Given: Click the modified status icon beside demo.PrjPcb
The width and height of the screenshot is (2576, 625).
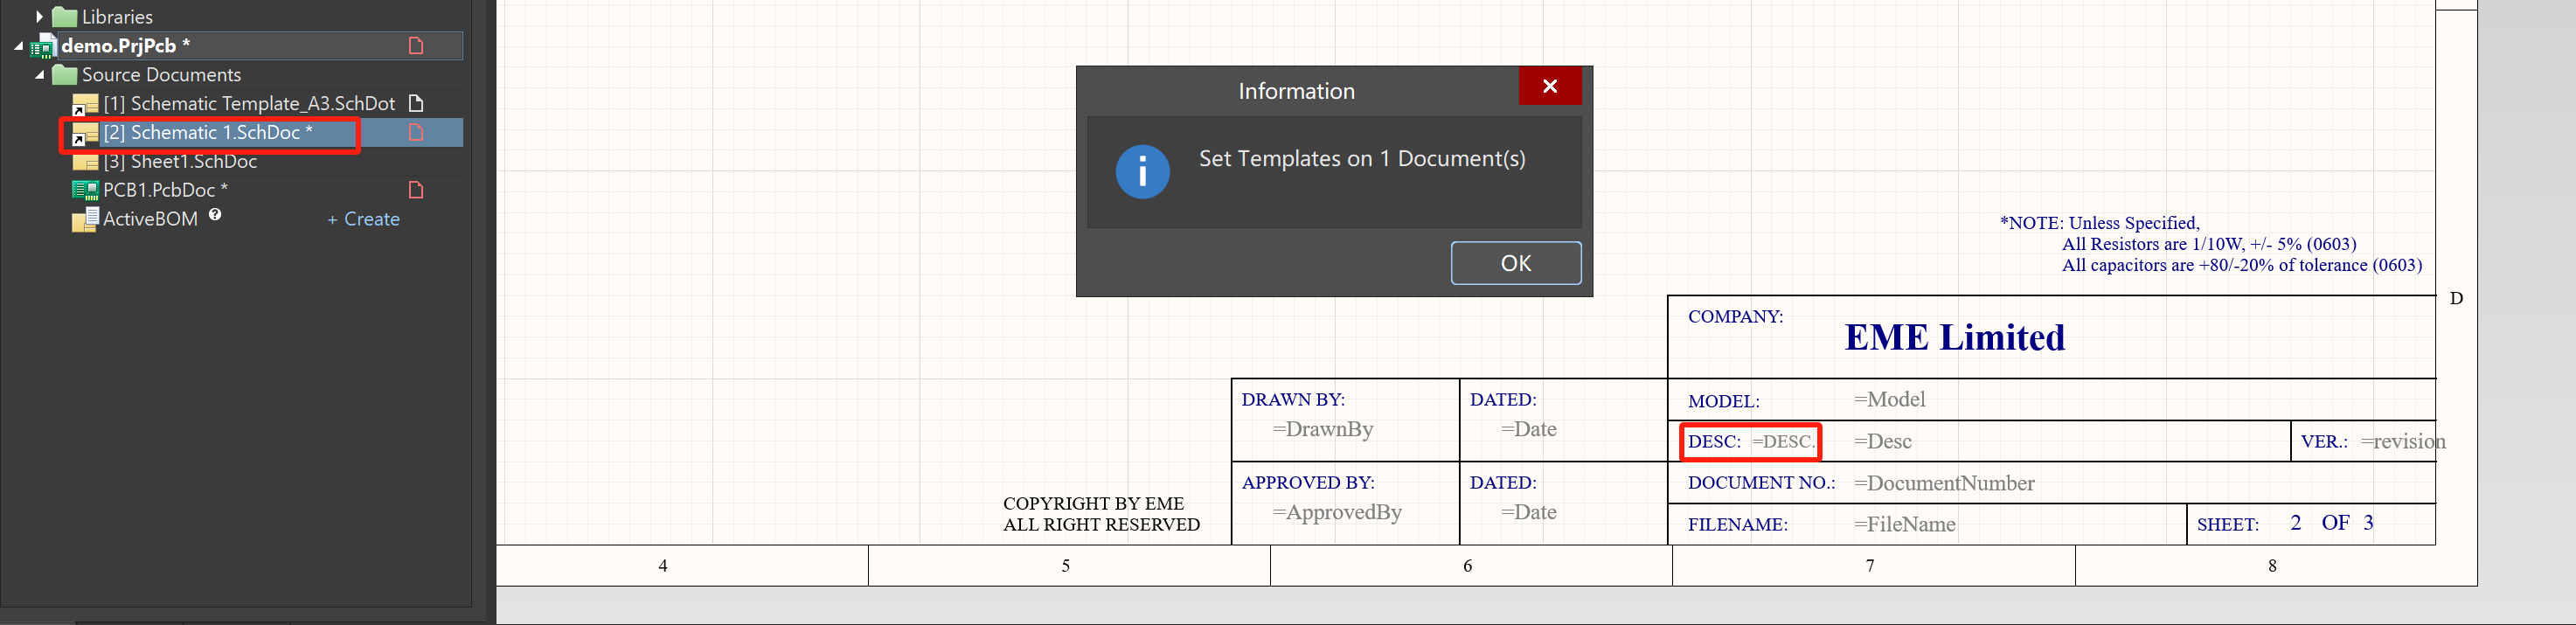Looking at the screenshot, I should (x=416, y=46).
